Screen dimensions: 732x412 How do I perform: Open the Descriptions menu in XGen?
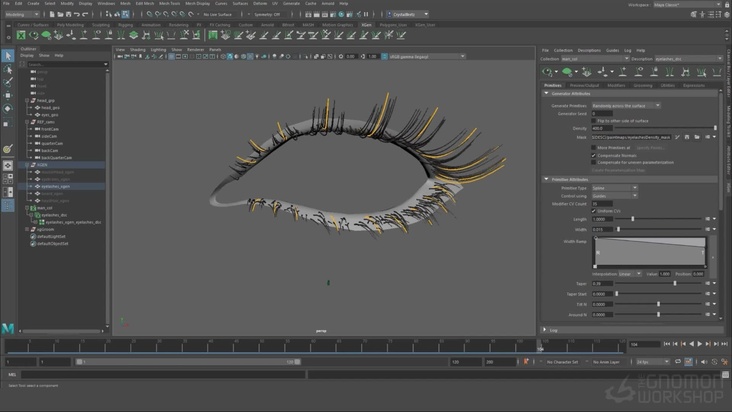tap(589, 50)
